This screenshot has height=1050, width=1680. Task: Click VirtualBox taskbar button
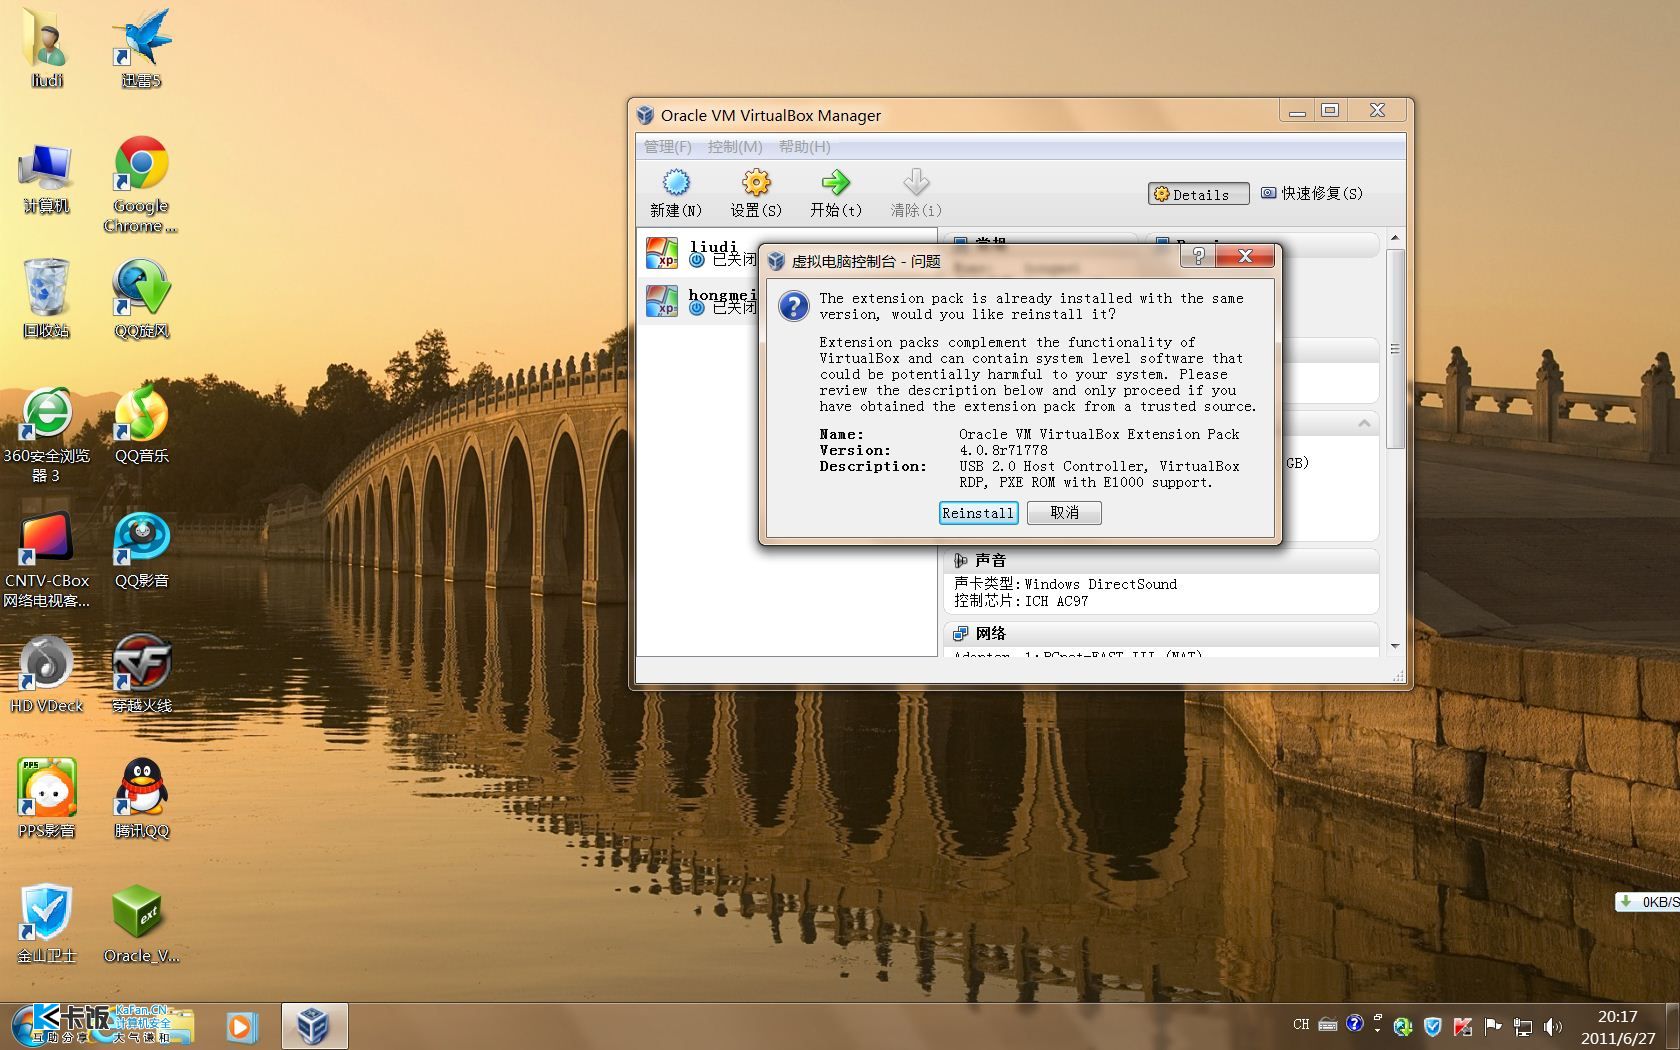pos(314,1027)
